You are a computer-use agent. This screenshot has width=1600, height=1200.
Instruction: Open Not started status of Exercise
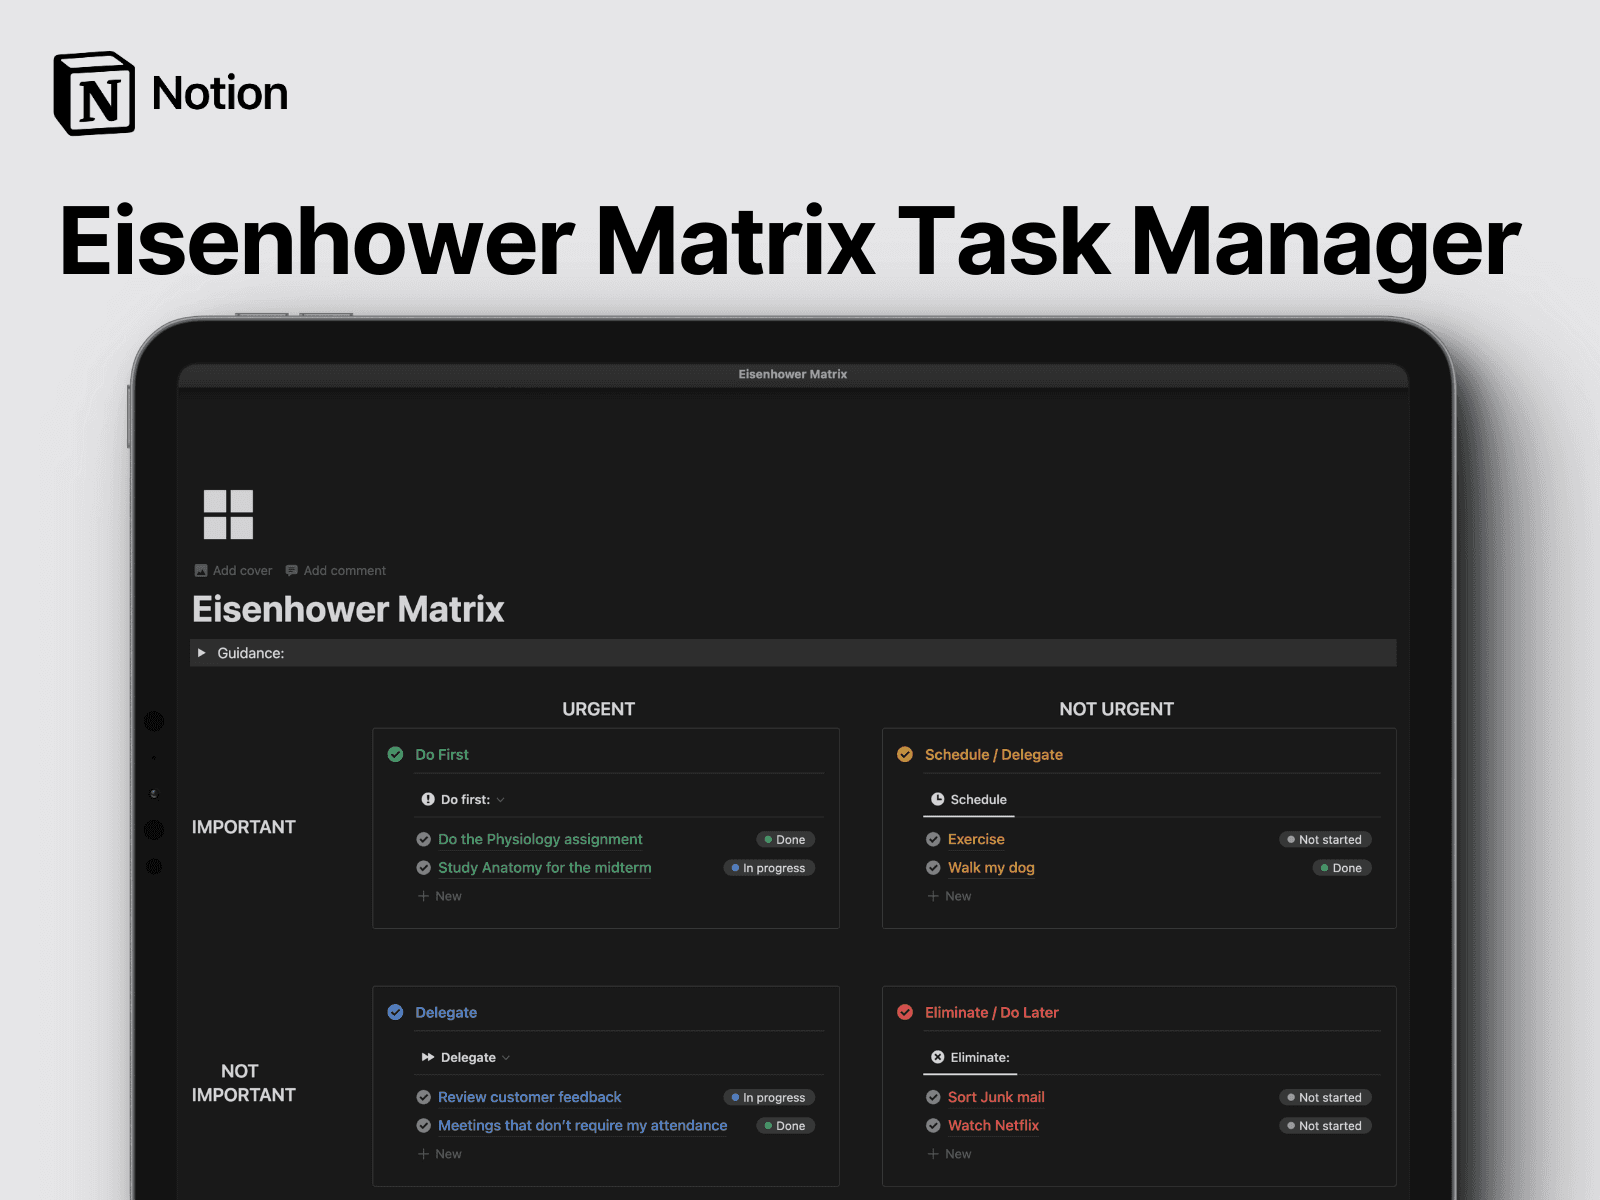click(x=1325, y=840)
